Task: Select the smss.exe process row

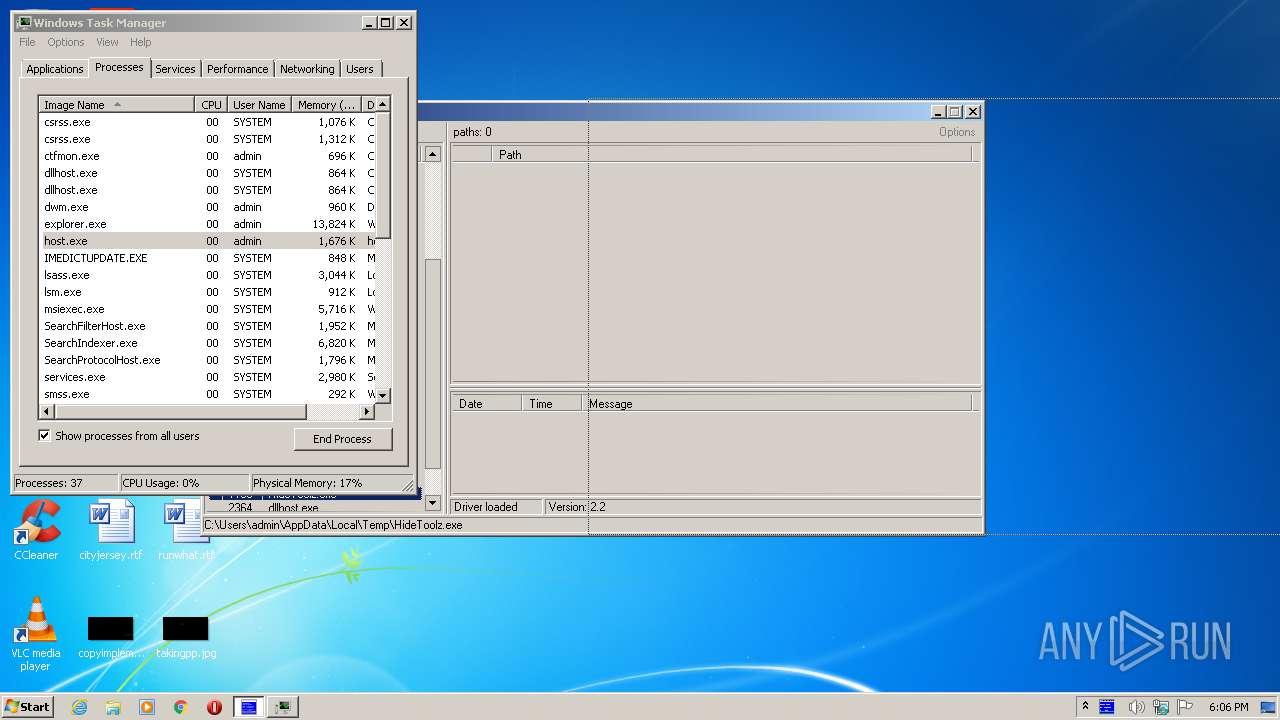Action: (x=207, y=394)
